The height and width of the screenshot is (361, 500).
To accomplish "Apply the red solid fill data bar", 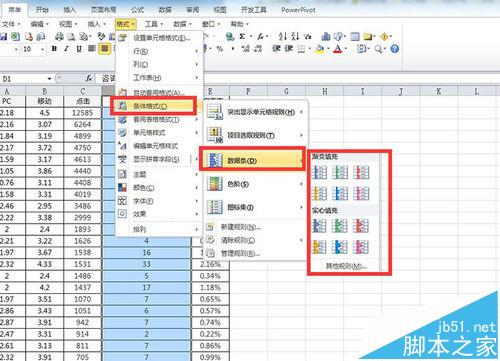I will (361, 226).
